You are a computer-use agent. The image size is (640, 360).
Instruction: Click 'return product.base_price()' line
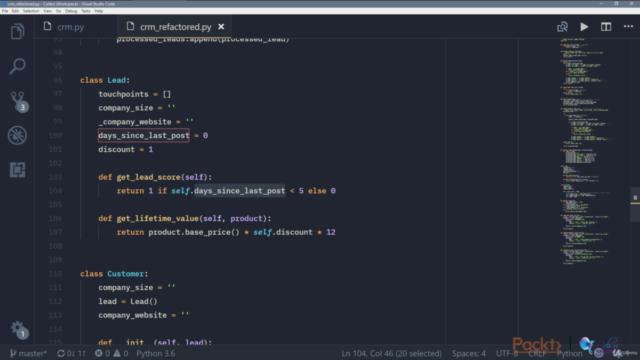(x=226, y=232)
